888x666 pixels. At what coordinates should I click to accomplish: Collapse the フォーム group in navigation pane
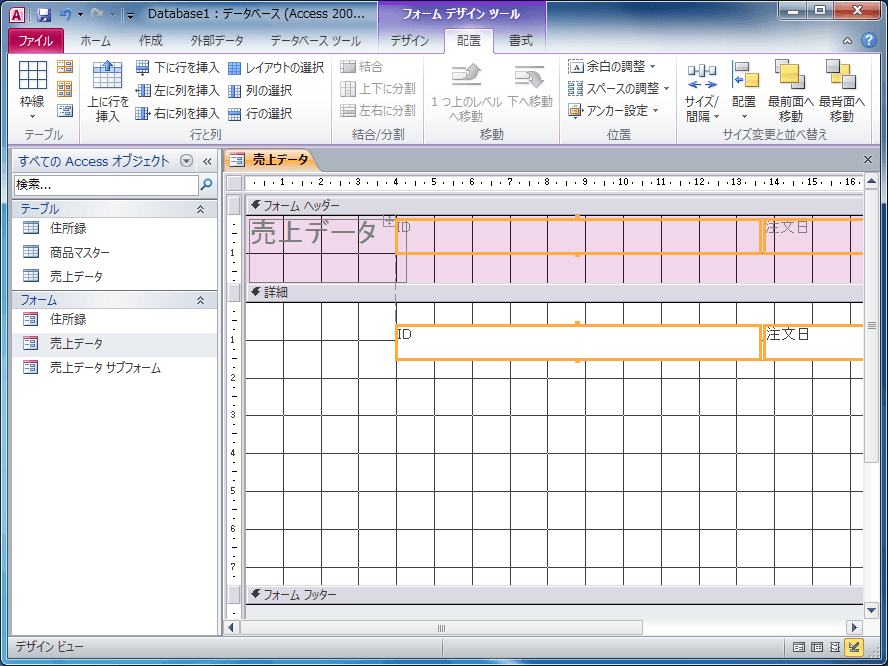coord(200,300)
